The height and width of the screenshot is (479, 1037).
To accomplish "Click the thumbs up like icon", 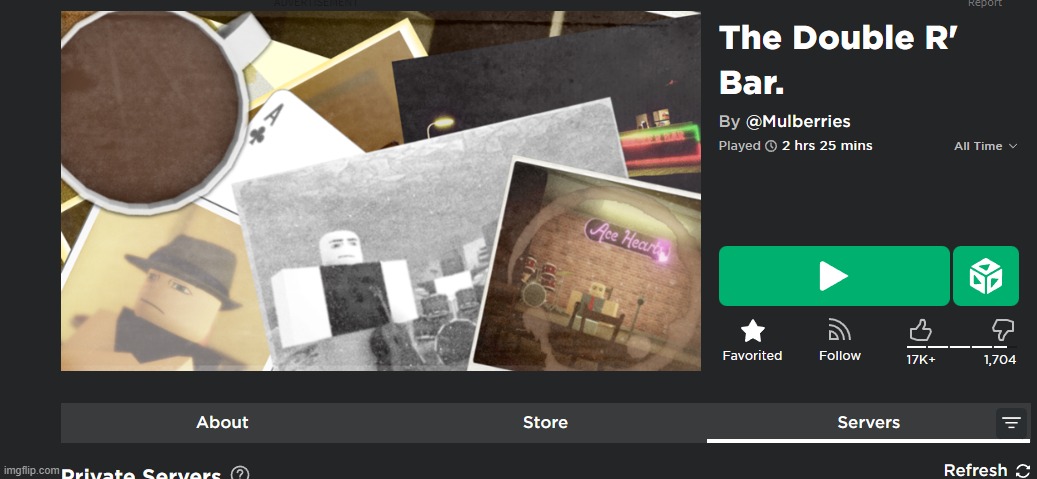I will 920,330.
